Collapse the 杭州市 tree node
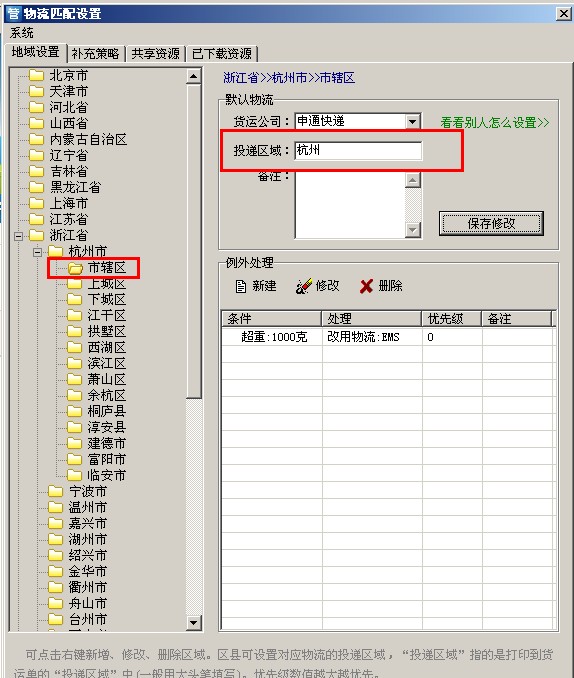Screen dimensions: 574x678 [37, 252]
